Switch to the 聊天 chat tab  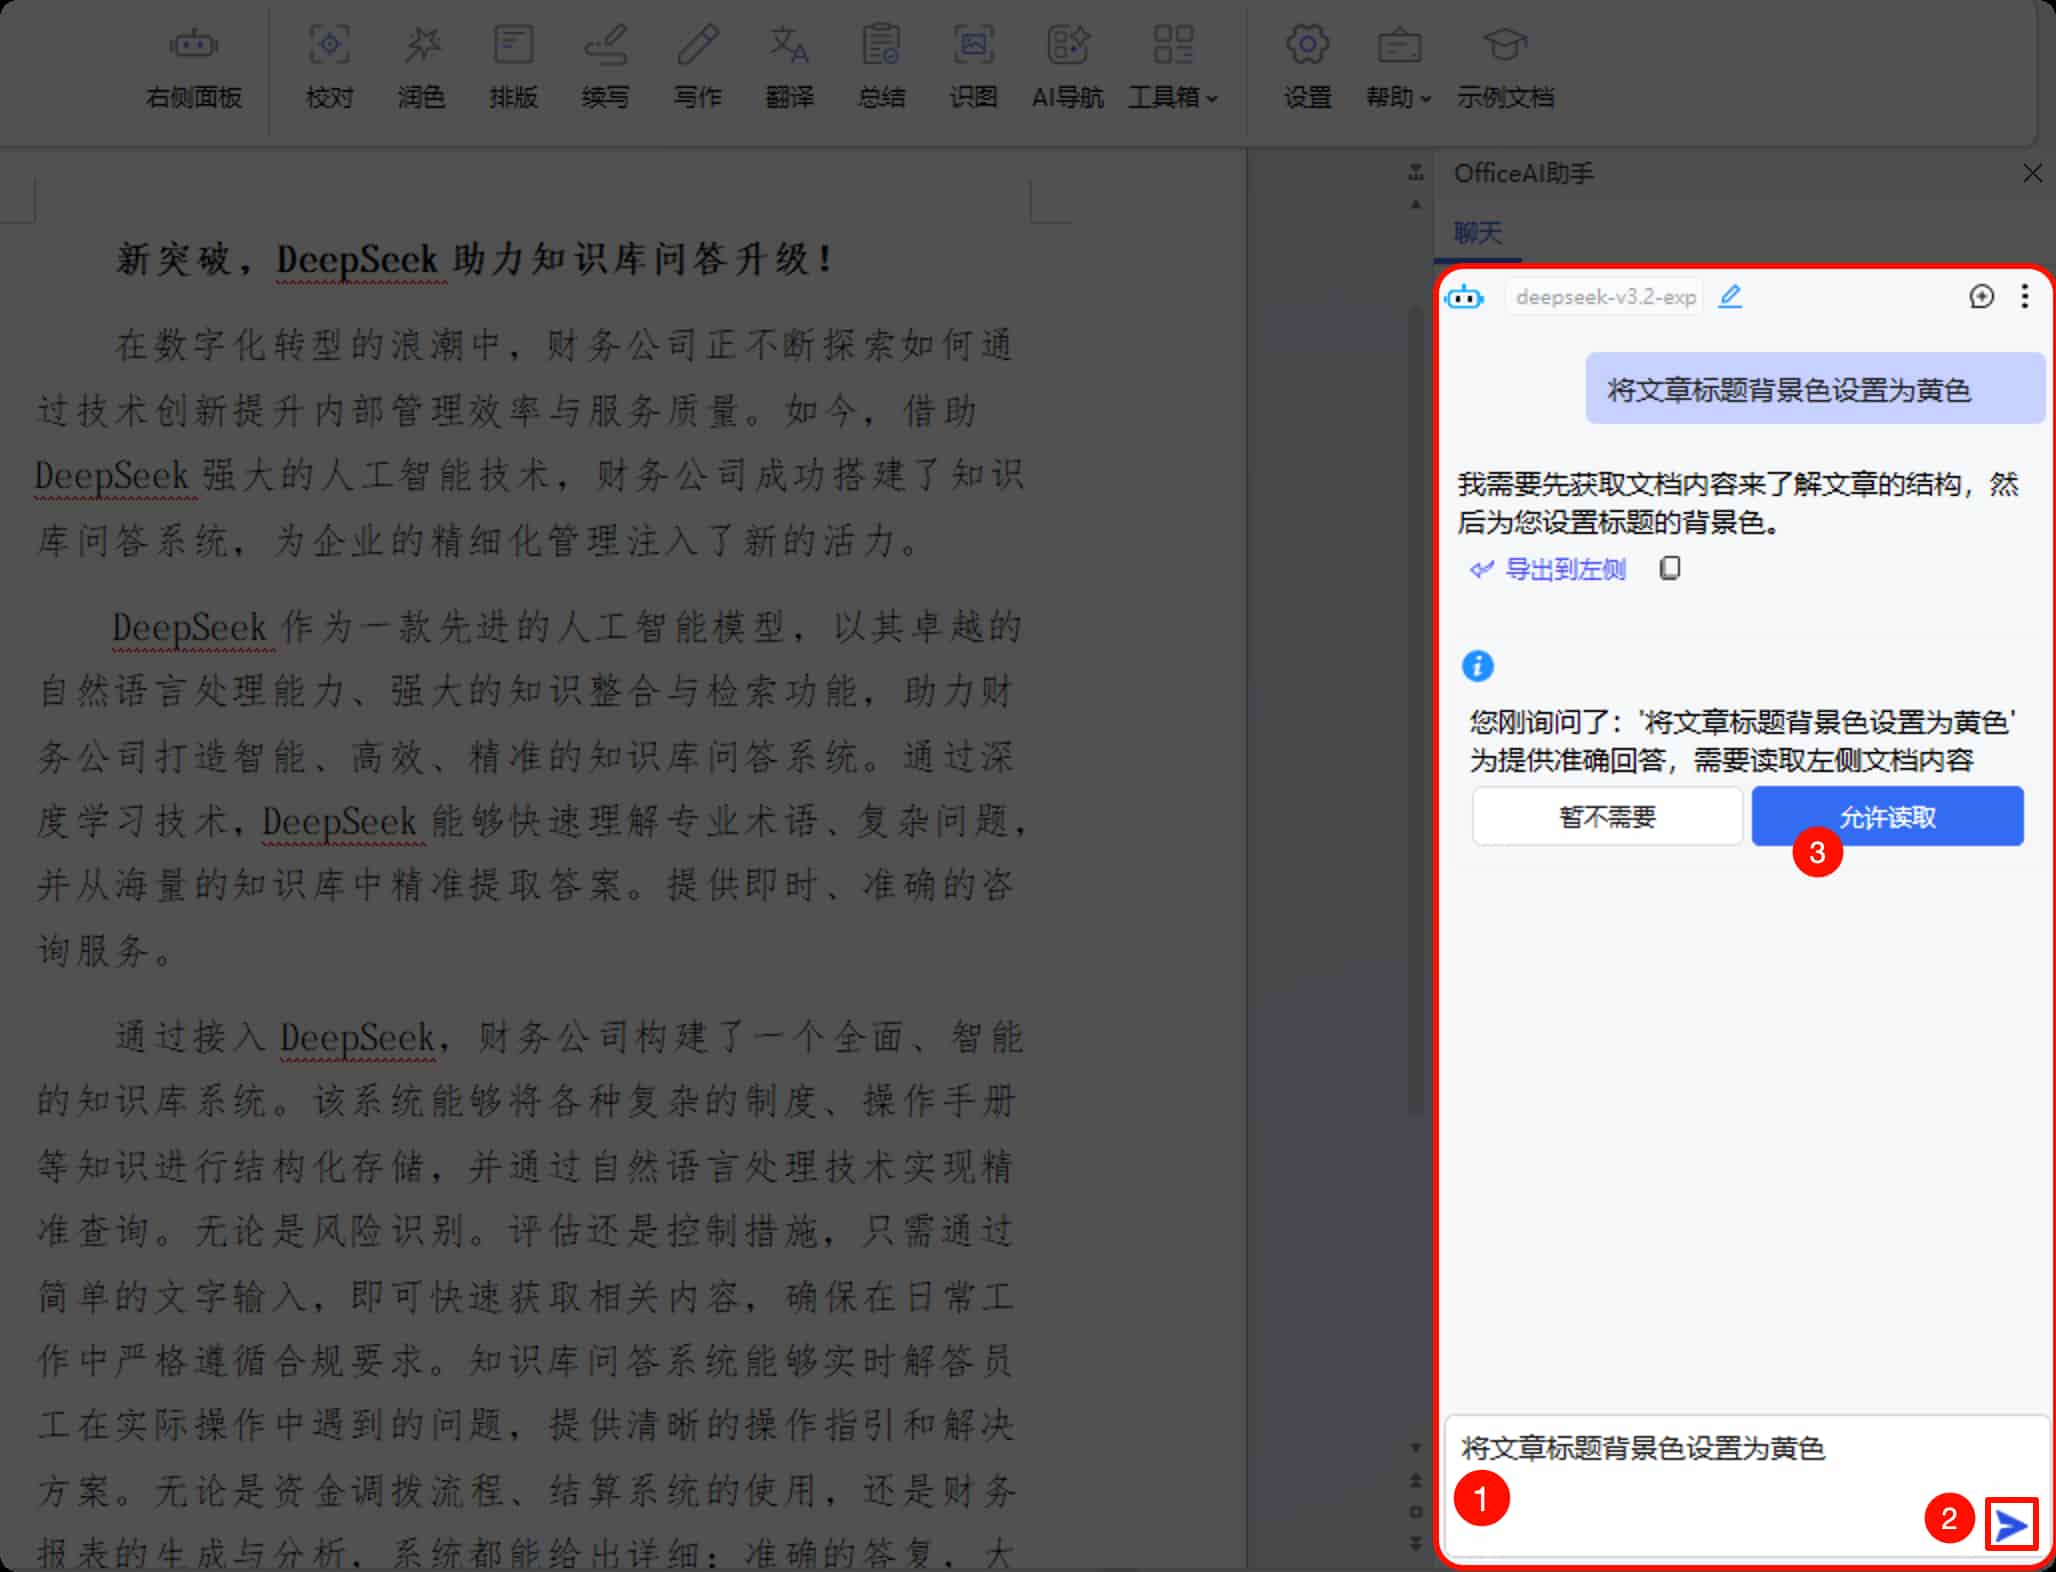[1477, 232]
